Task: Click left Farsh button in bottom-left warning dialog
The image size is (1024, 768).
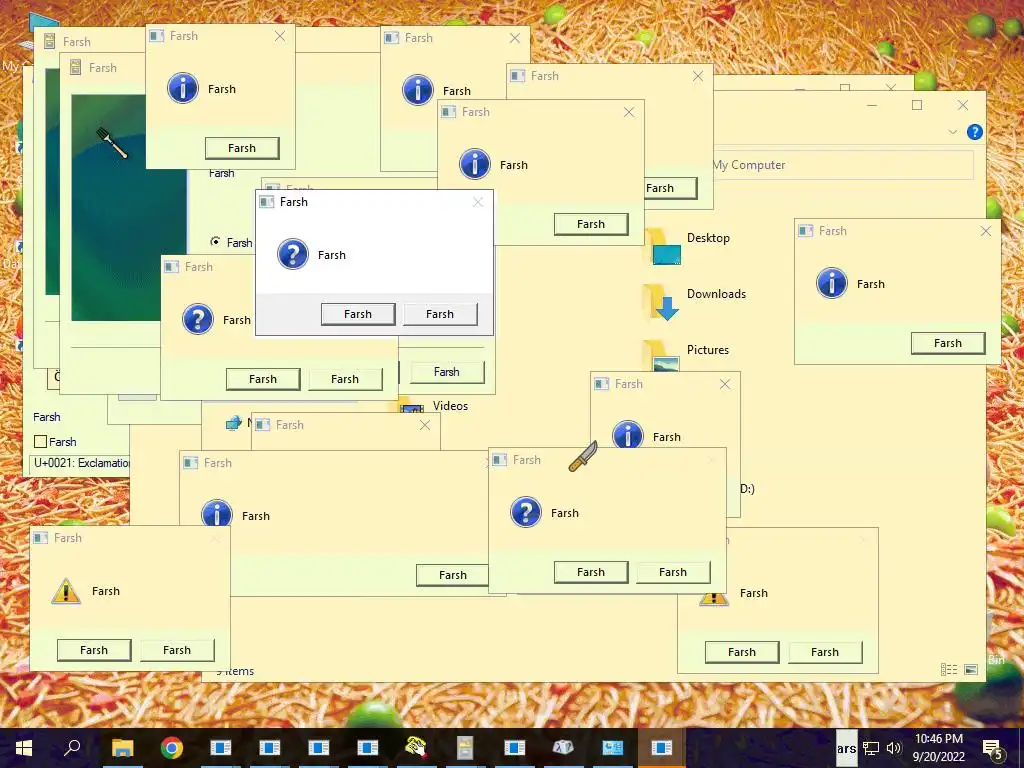Action: 94,650
